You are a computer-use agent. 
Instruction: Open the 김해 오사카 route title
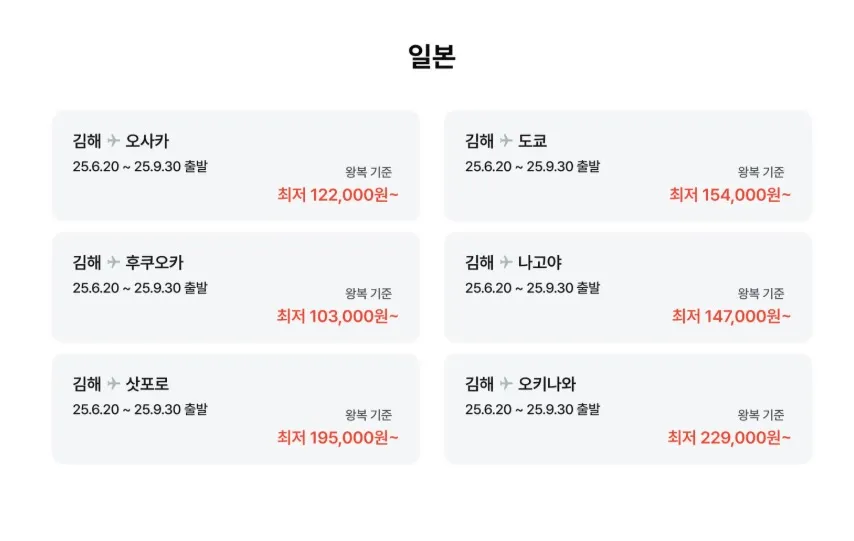pos(121,141)
